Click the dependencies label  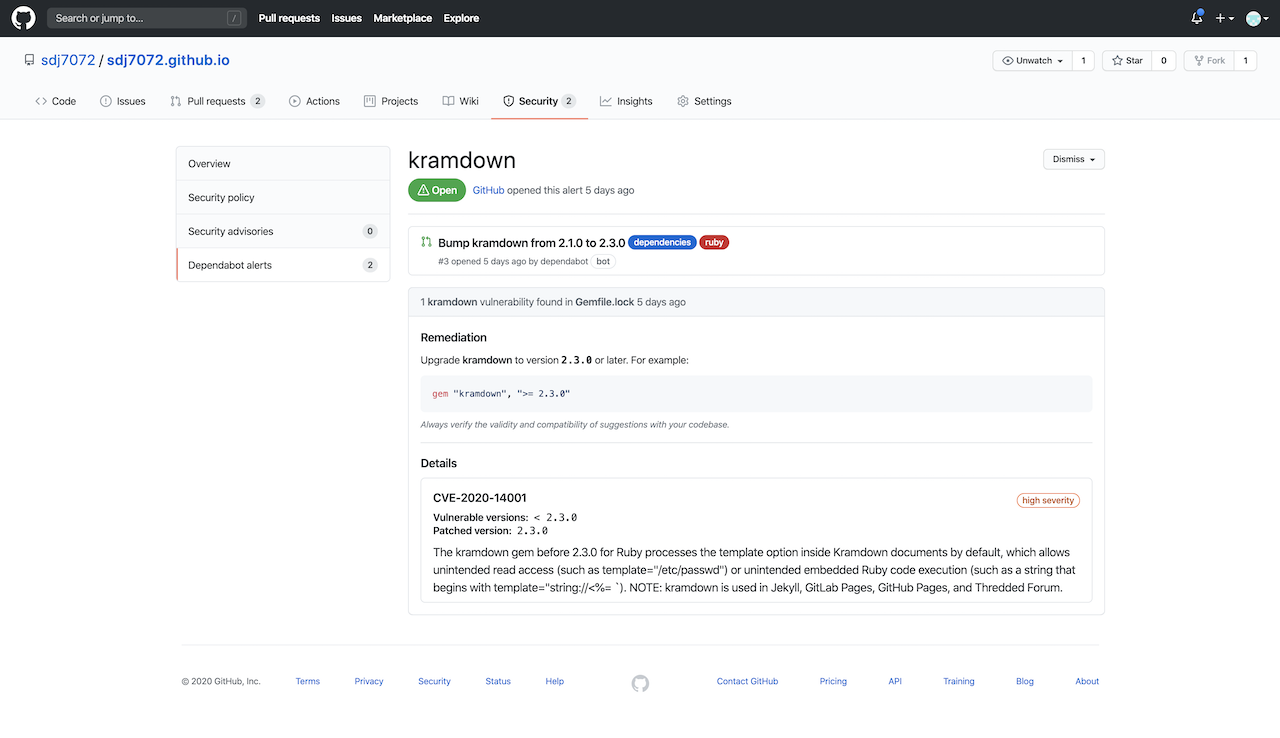(662, 243)
